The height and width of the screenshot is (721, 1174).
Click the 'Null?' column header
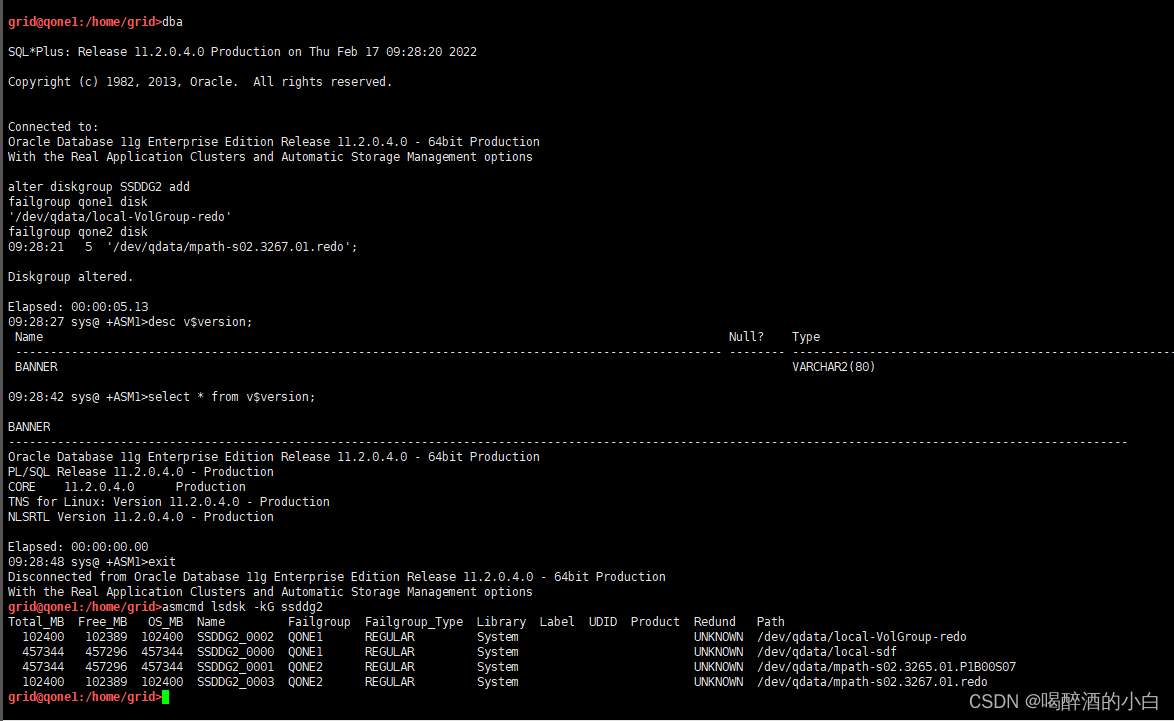point(746,336)
